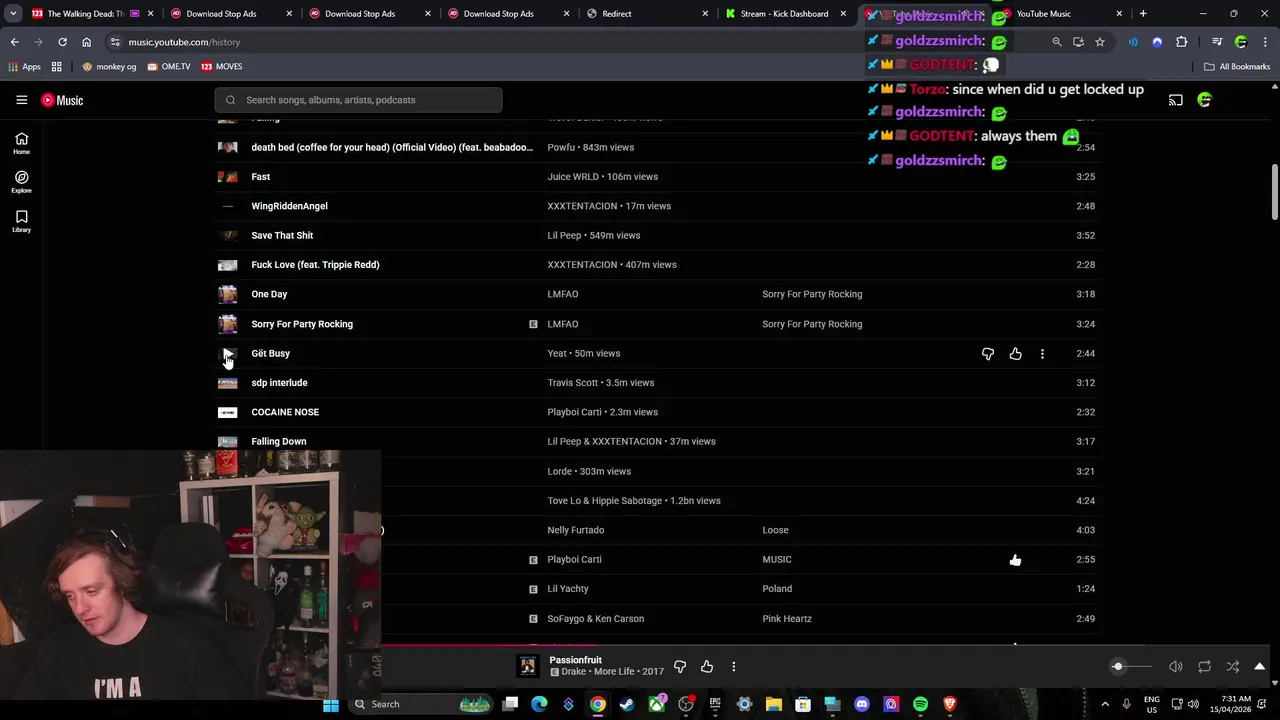The width and height of the screenshot is (1280, 720).
Task: Mute the player volume speaker icon
Action: pos(1176,667)
